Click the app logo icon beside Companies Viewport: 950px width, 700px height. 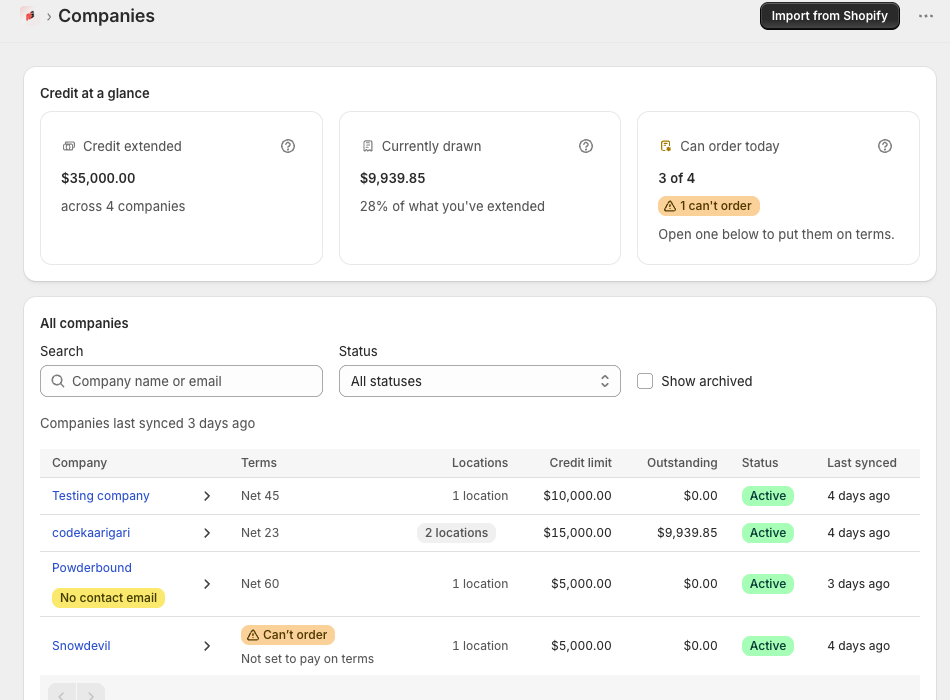click(x=30, y=16)
